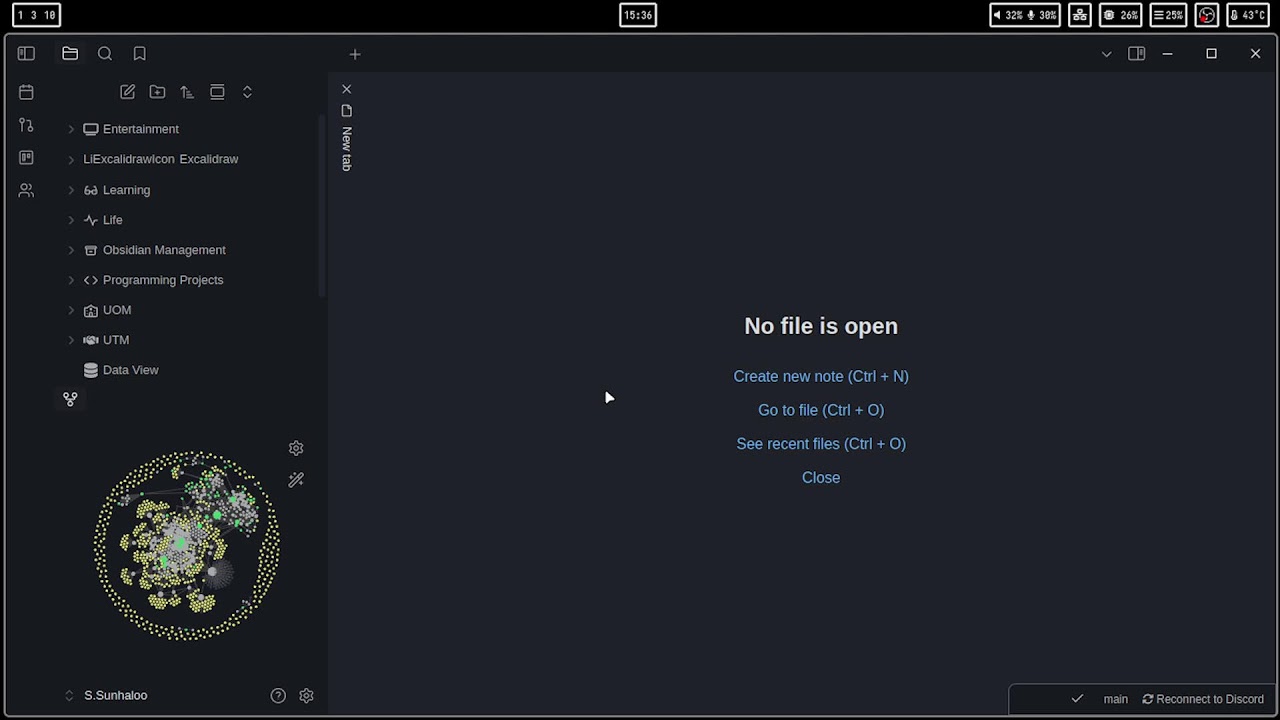Create a new folder icon
Viewport: 1280px width, 720px height.
(x=157, y=92)
